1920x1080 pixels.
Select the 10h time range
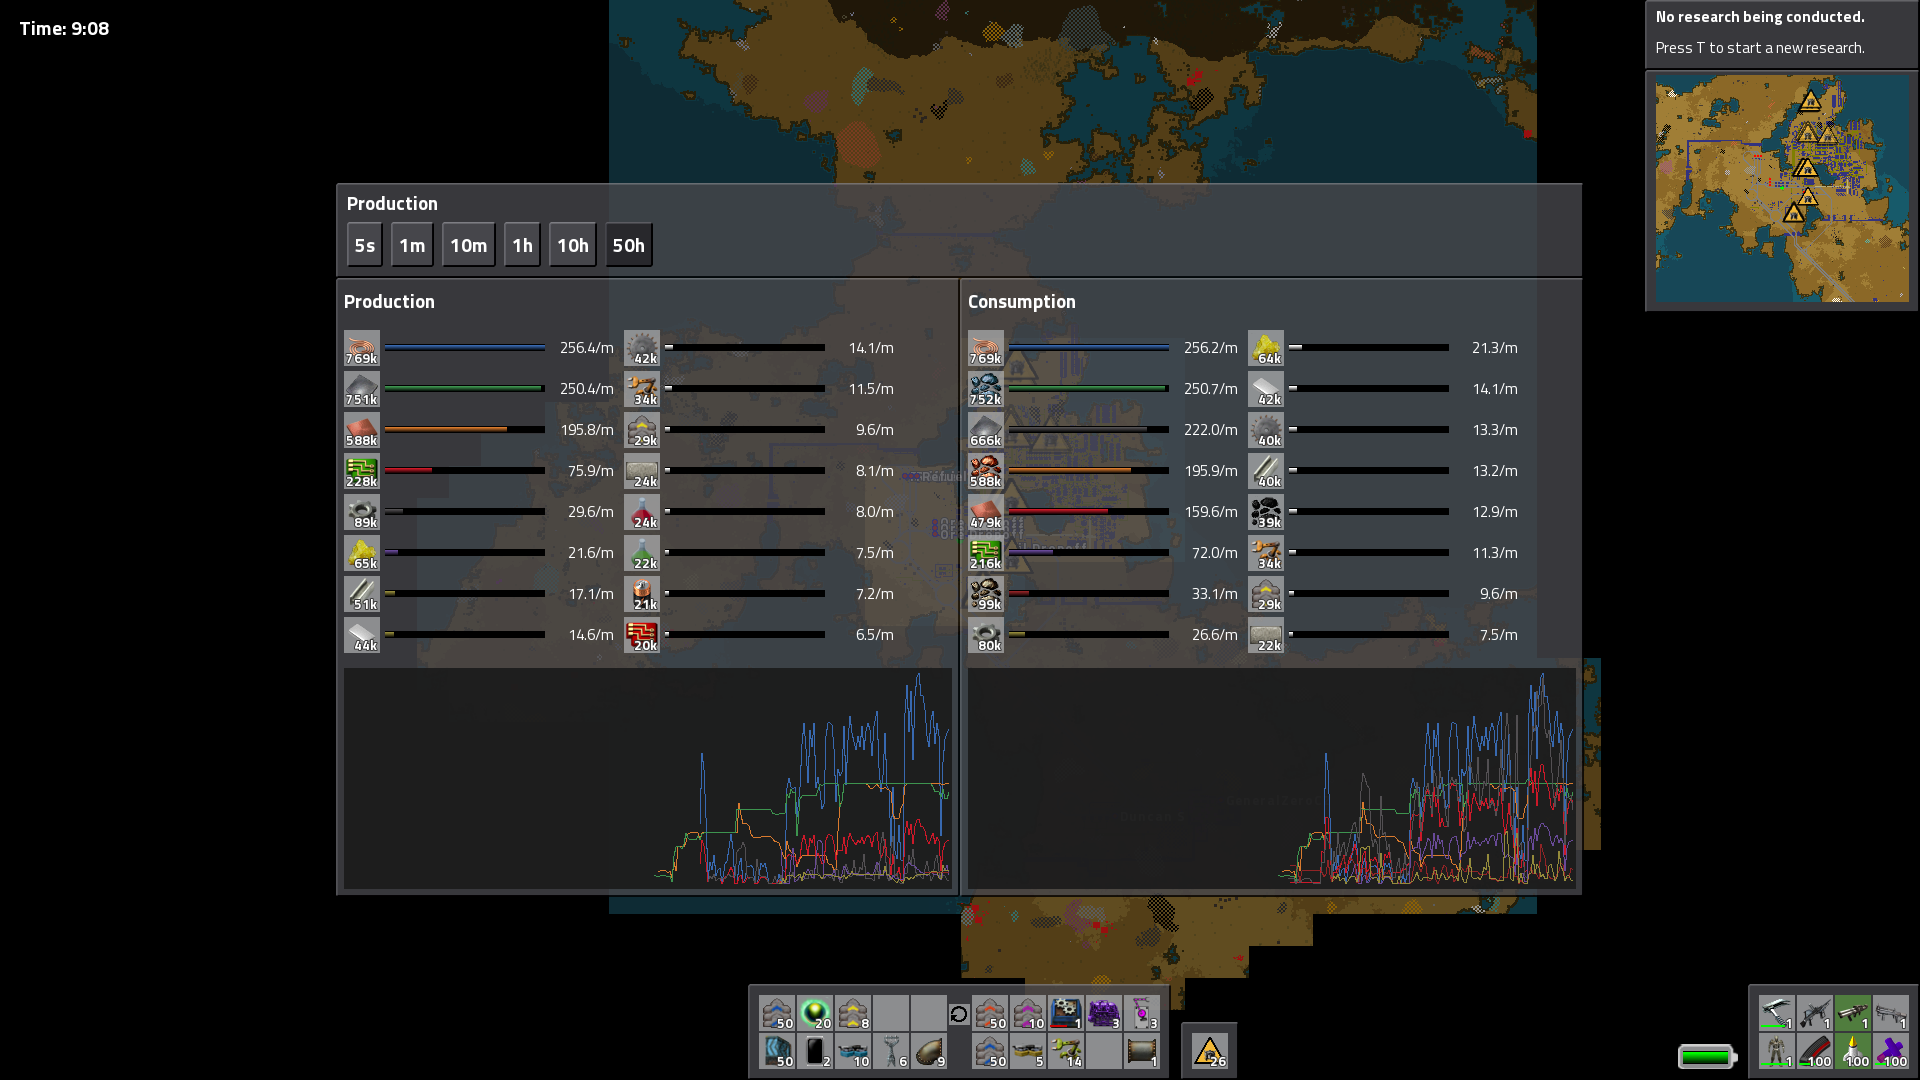[x=573, y=245]
